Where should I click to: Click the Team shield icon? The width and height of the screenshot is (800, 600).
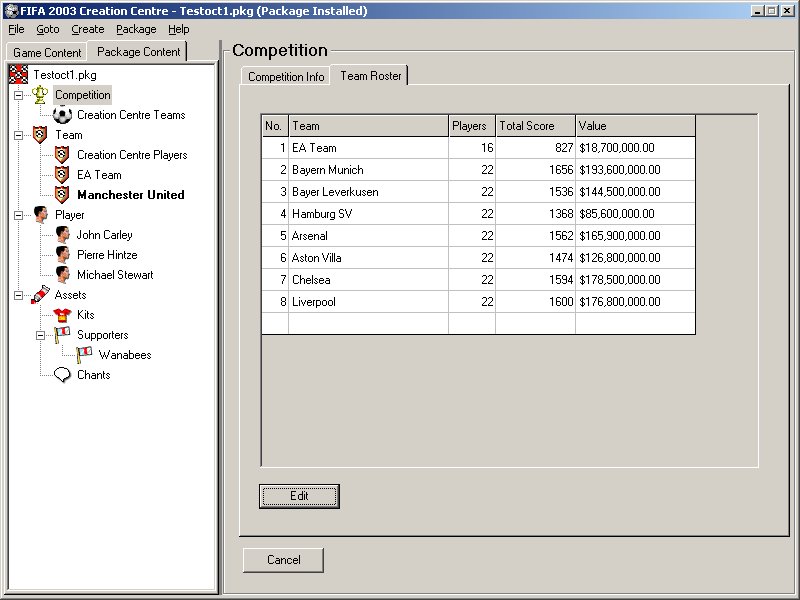click(40, 135)
